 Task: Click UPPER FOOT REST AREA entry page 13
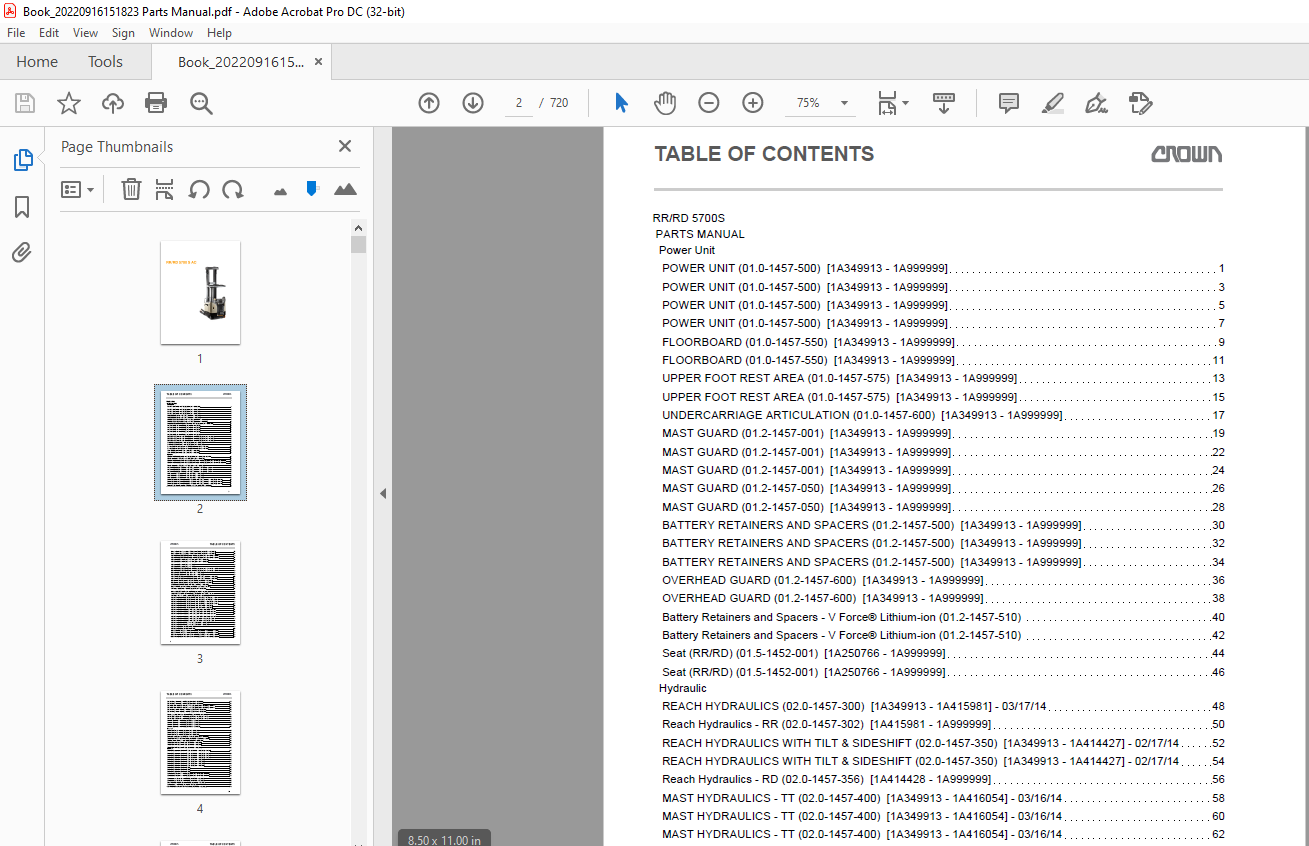[x=943, y=378]
